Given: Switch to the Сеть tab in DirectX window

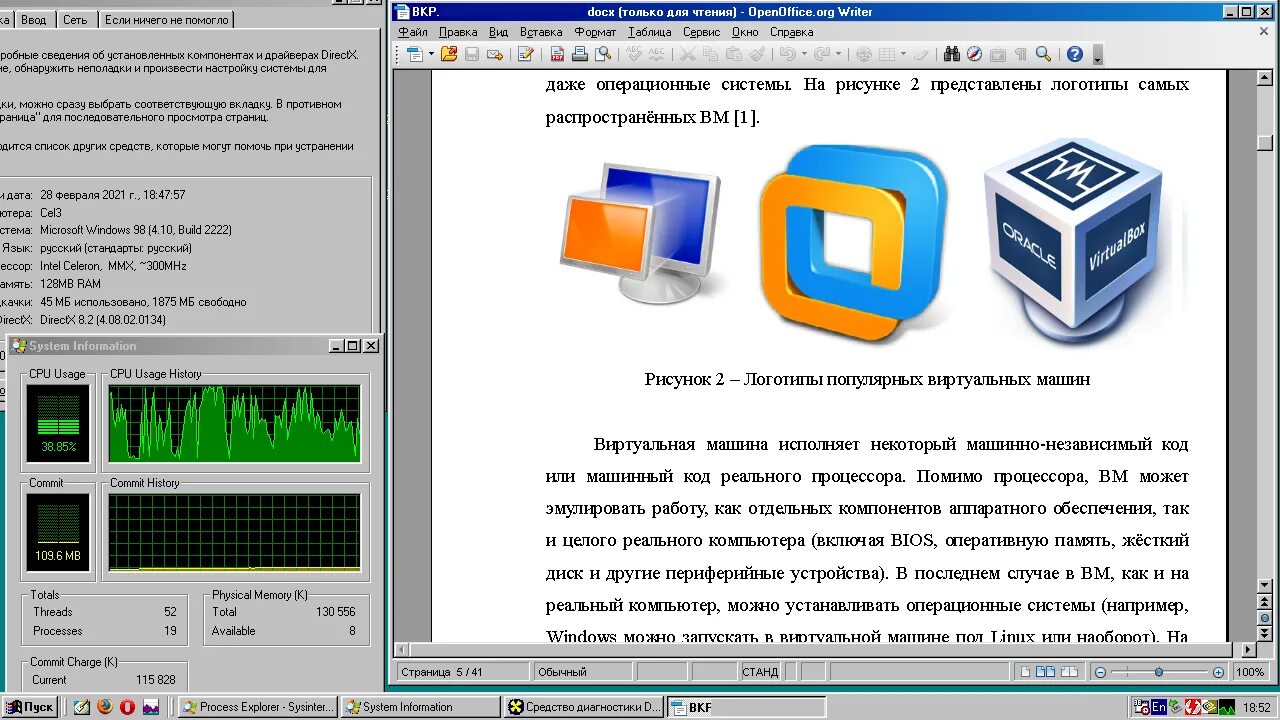Looking at the screenshot, I should click(74, 20).
